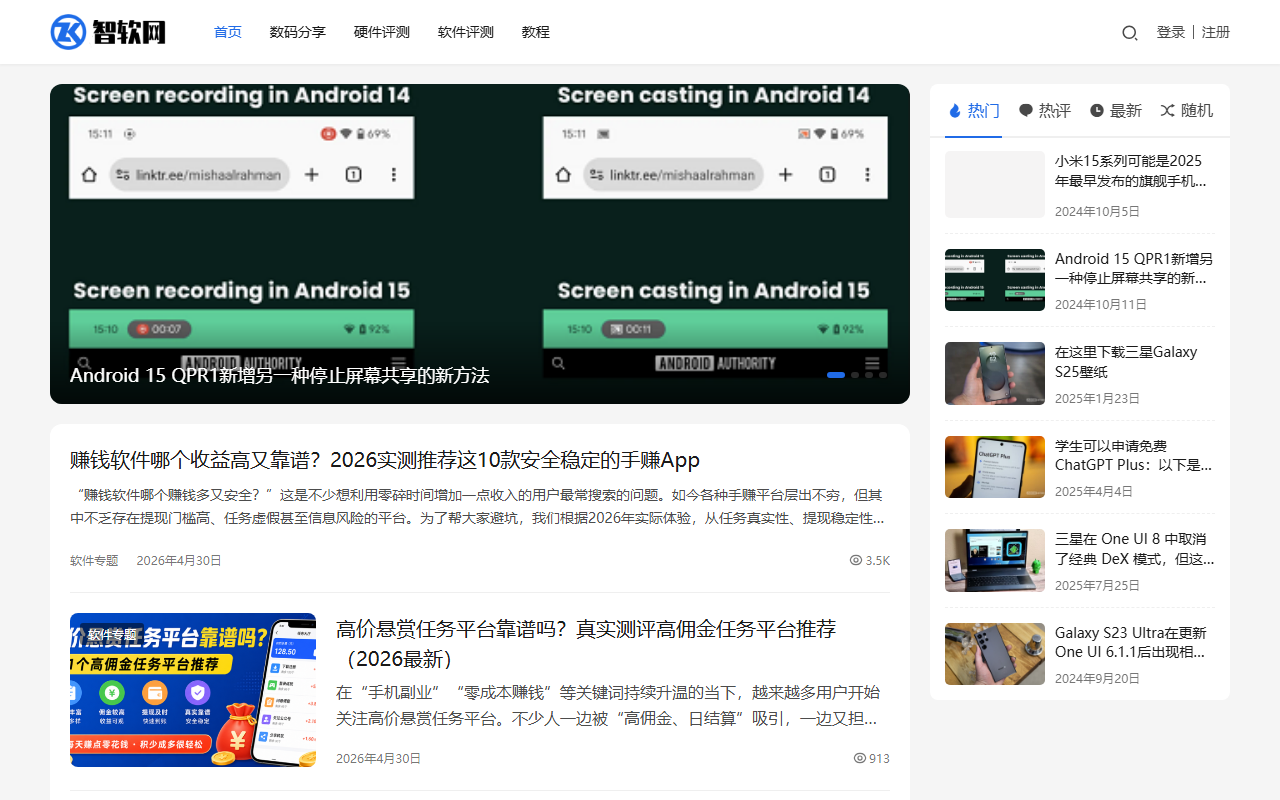Click the 登录 link

1171,32
